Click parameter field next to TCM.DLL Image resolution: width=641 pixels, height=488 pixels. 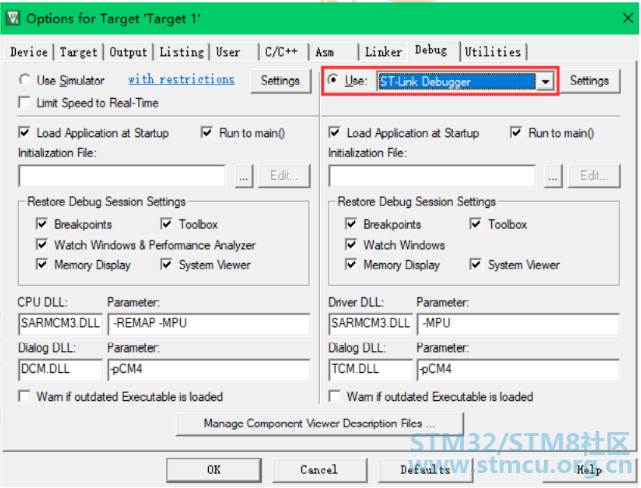(x=518, y=369)
